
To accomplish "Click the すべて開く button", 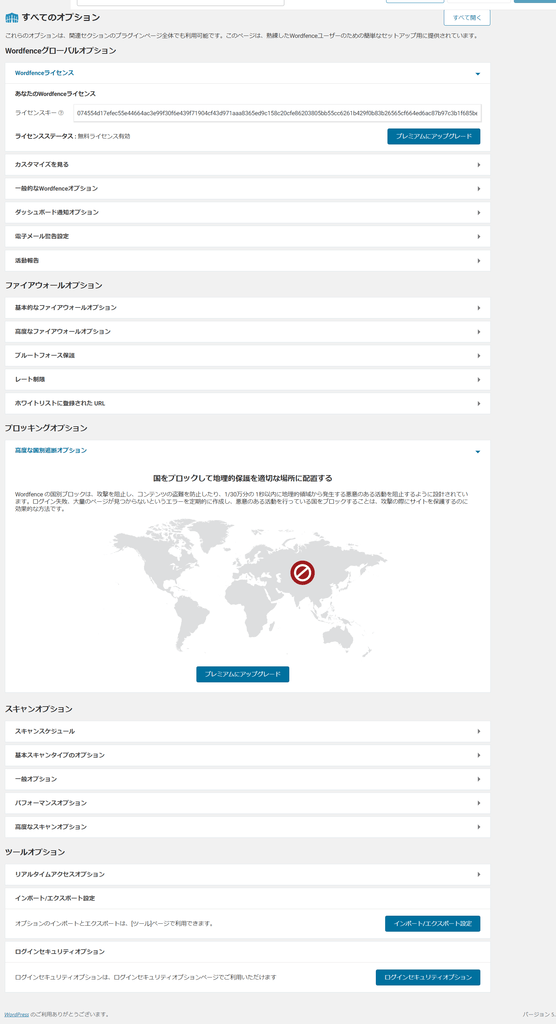I will [466, 18].
